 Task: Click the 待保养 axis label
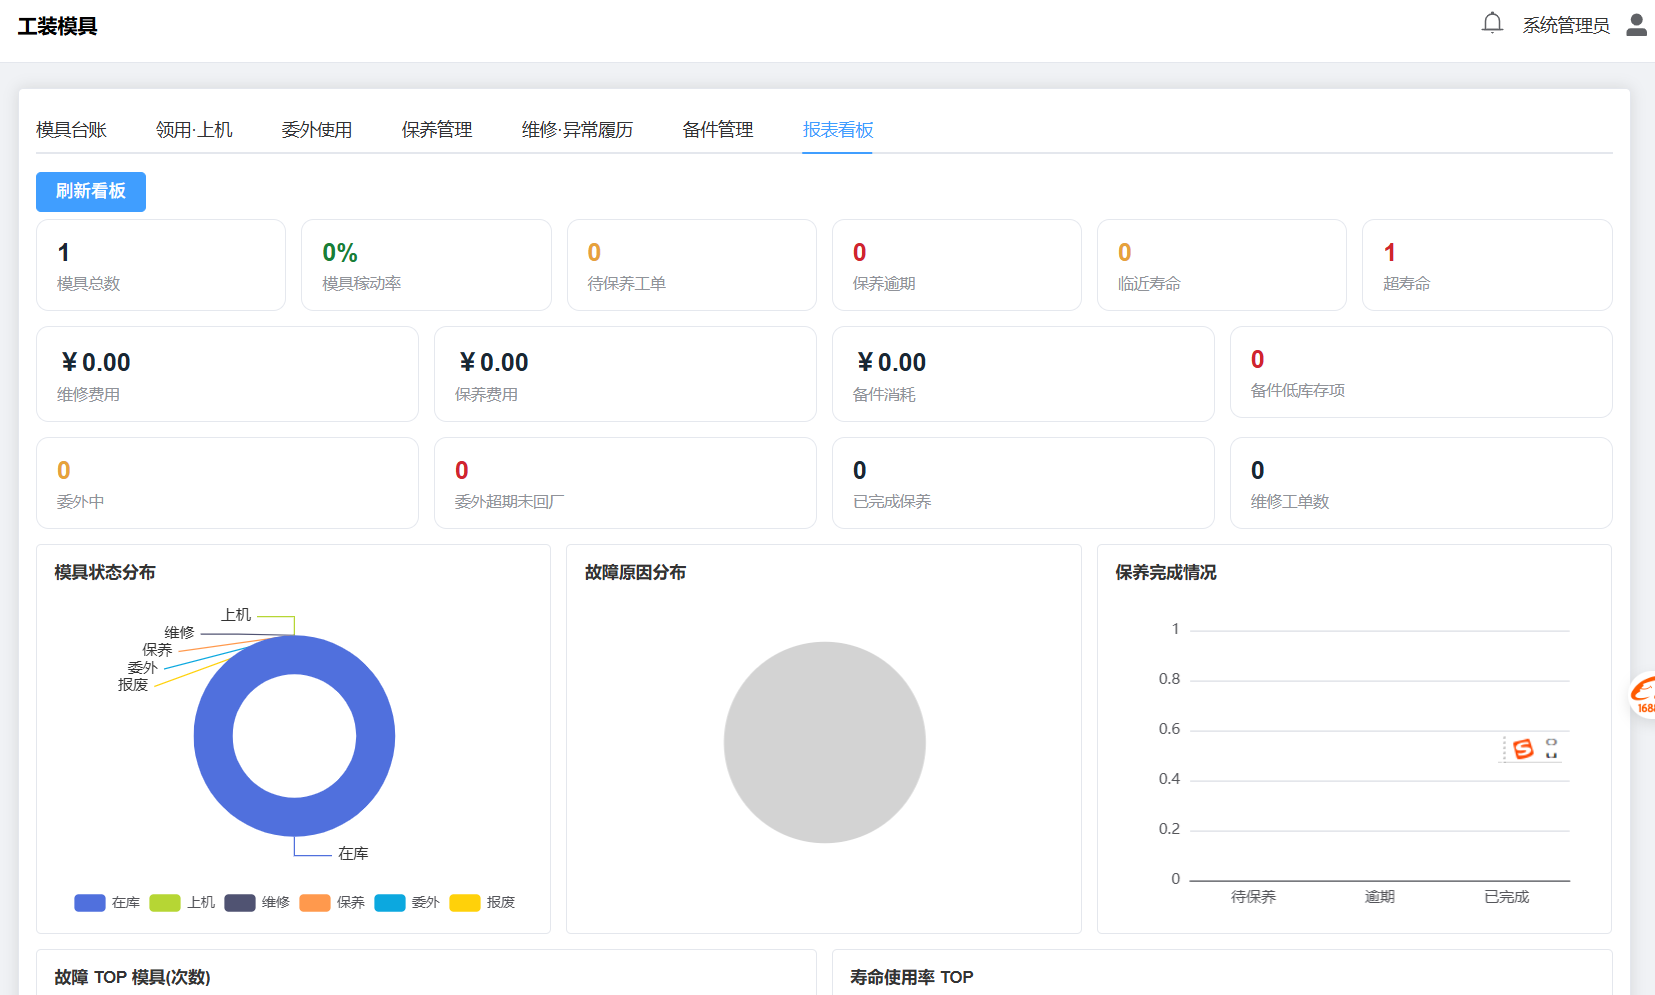[1253, 897]
